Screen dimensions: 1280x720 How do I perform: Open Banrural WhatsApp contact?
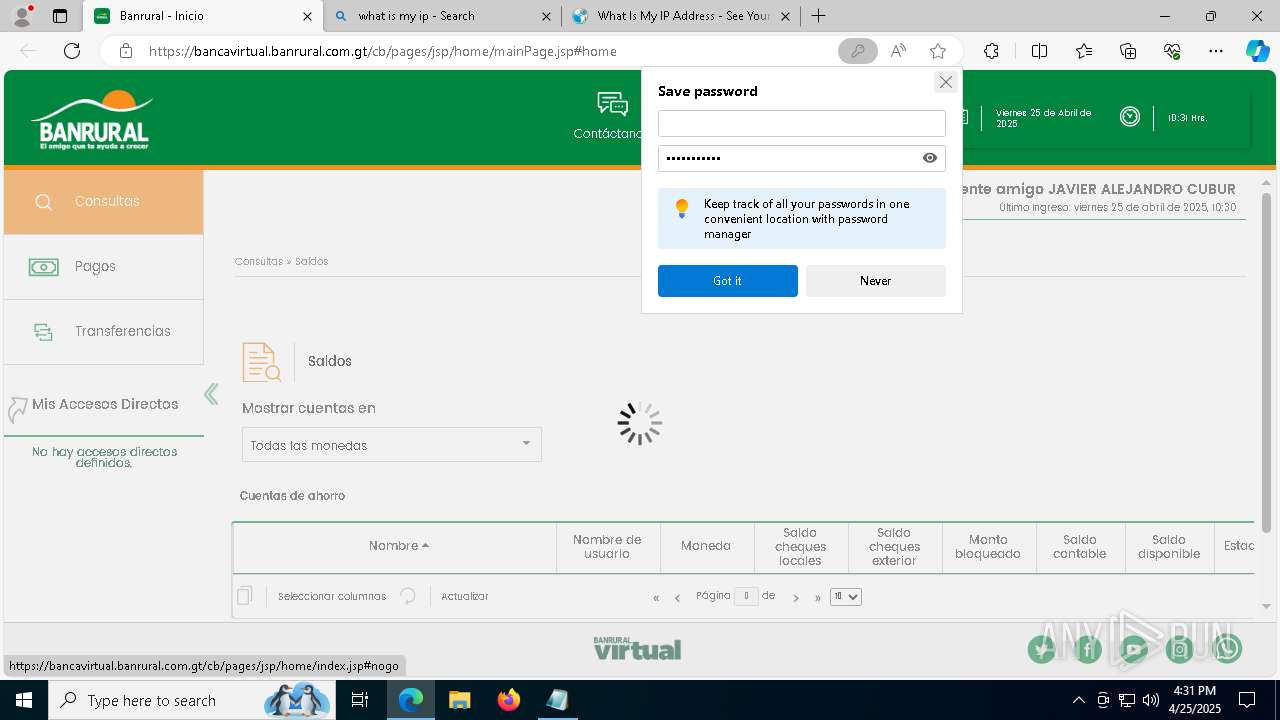(x=1227, y=649)
